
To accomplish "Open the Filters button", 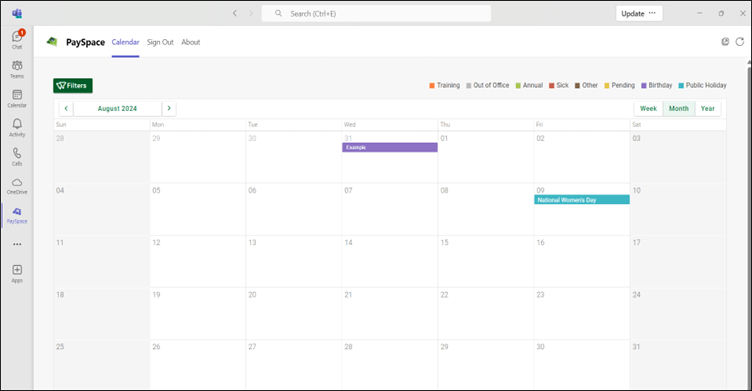I will click(73, 85).
